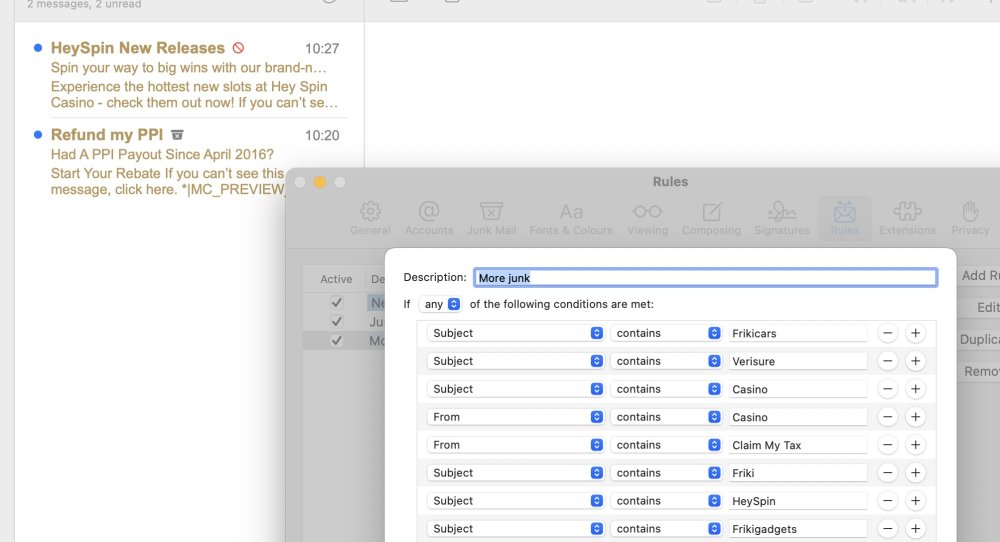
Task: Open the Signatures preferences tab
Action: [x=782, y=218]
